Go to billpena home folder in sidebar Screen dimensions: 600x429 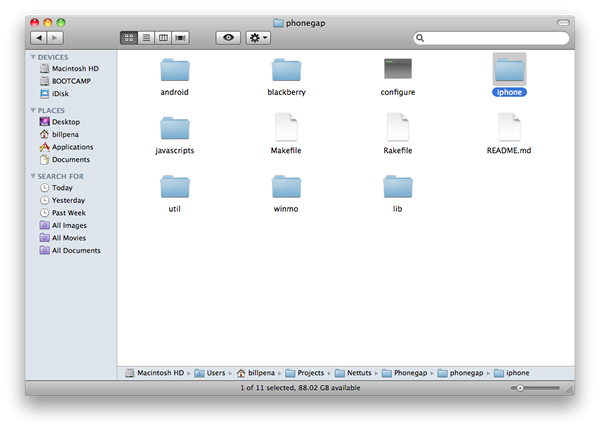click(59, 134)
